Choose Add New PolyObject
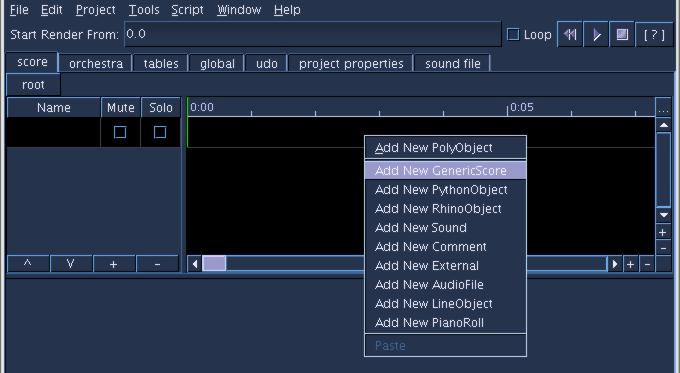 click(445, 148)
